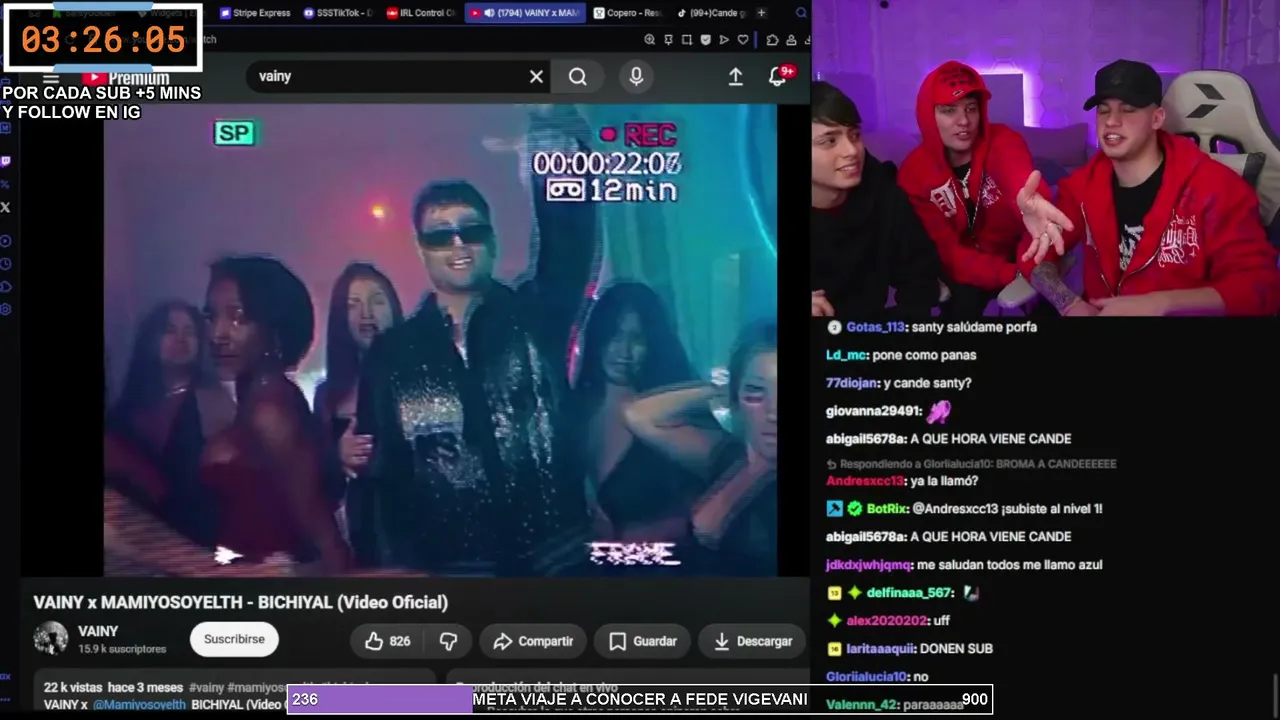Click the sub goal progress bar showing 236
The width and height of the screenshot is (1280, 720).
point(640,700)
